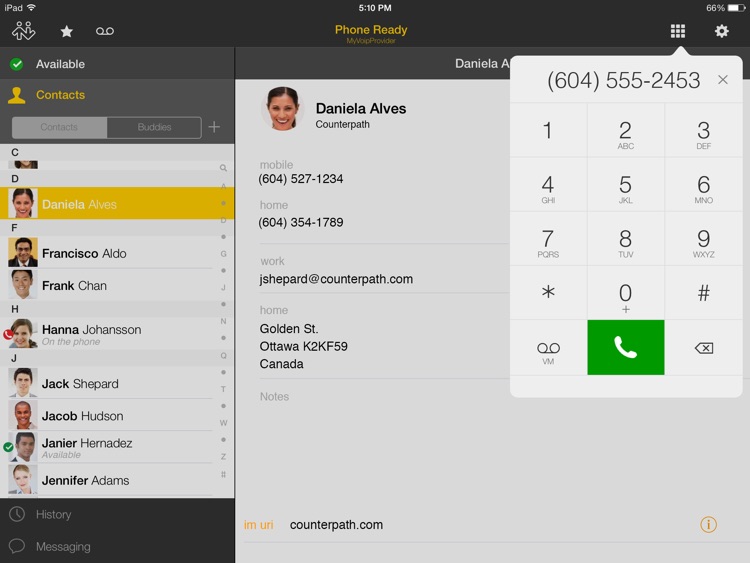
Task: Open the History section
Action: tap(117, 514)
